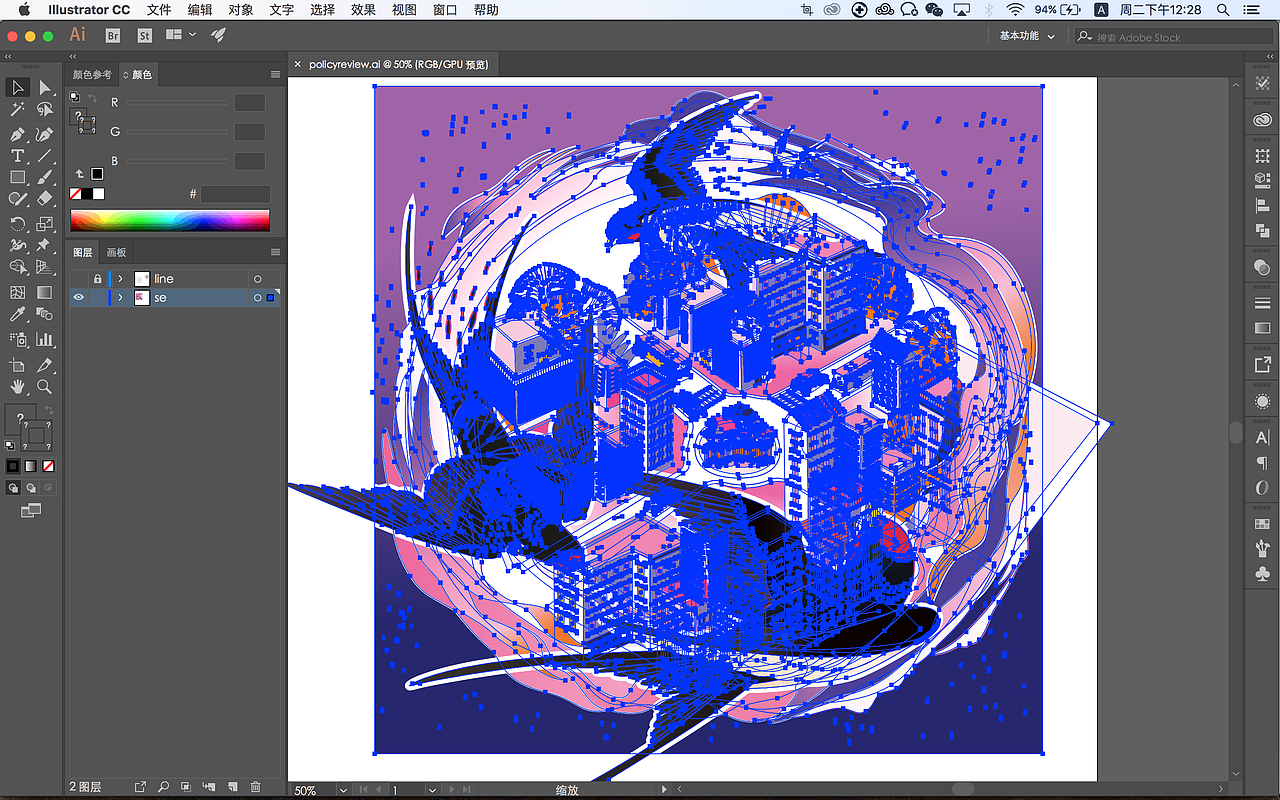This screenshot has height=800, width=1280.
Task: Open the Adobe Stock (St) launcher
Action: click(144, 35)
